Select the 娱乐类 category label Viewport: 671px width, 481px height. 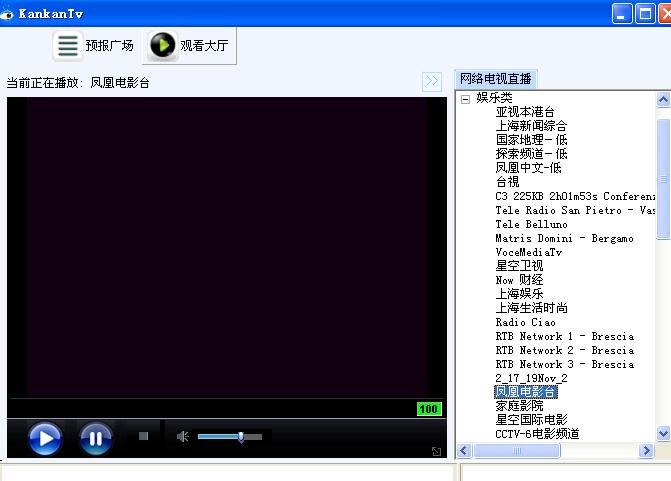point(494,98)
